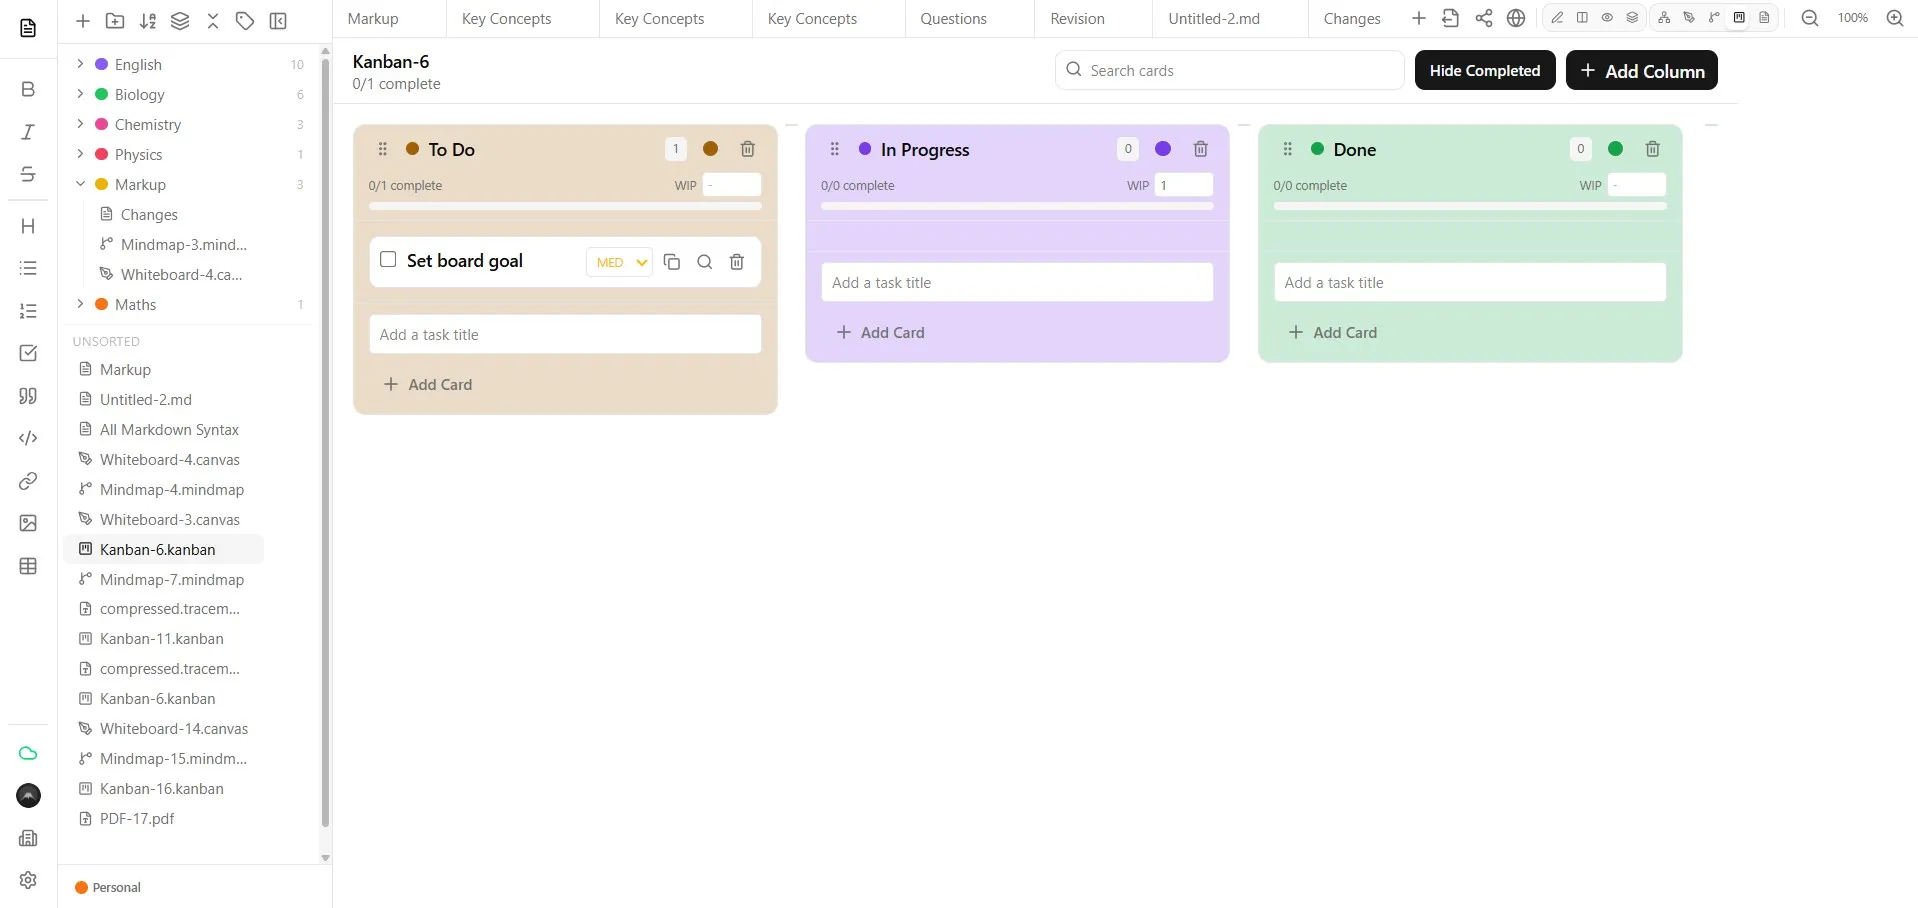
Task: Open details of Set board goal card
Action: 705,262
